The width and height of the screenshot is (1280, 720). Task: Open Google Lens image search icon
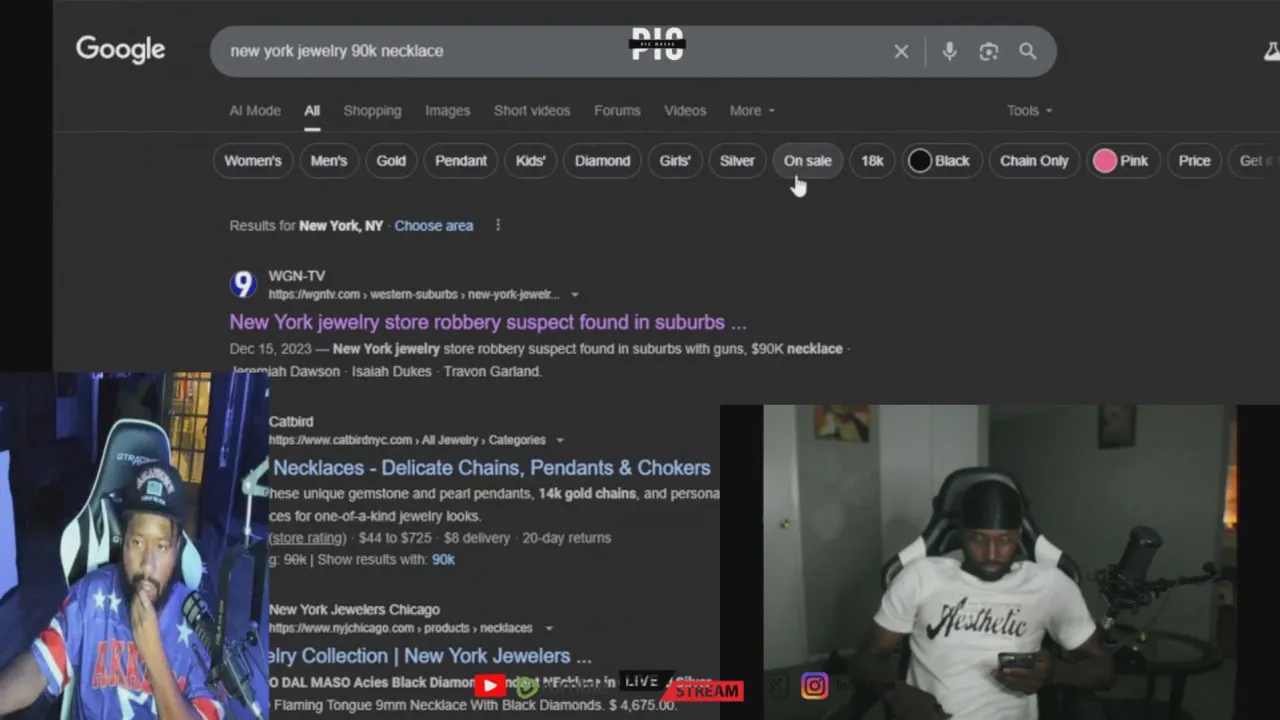[x=988, y=51]
